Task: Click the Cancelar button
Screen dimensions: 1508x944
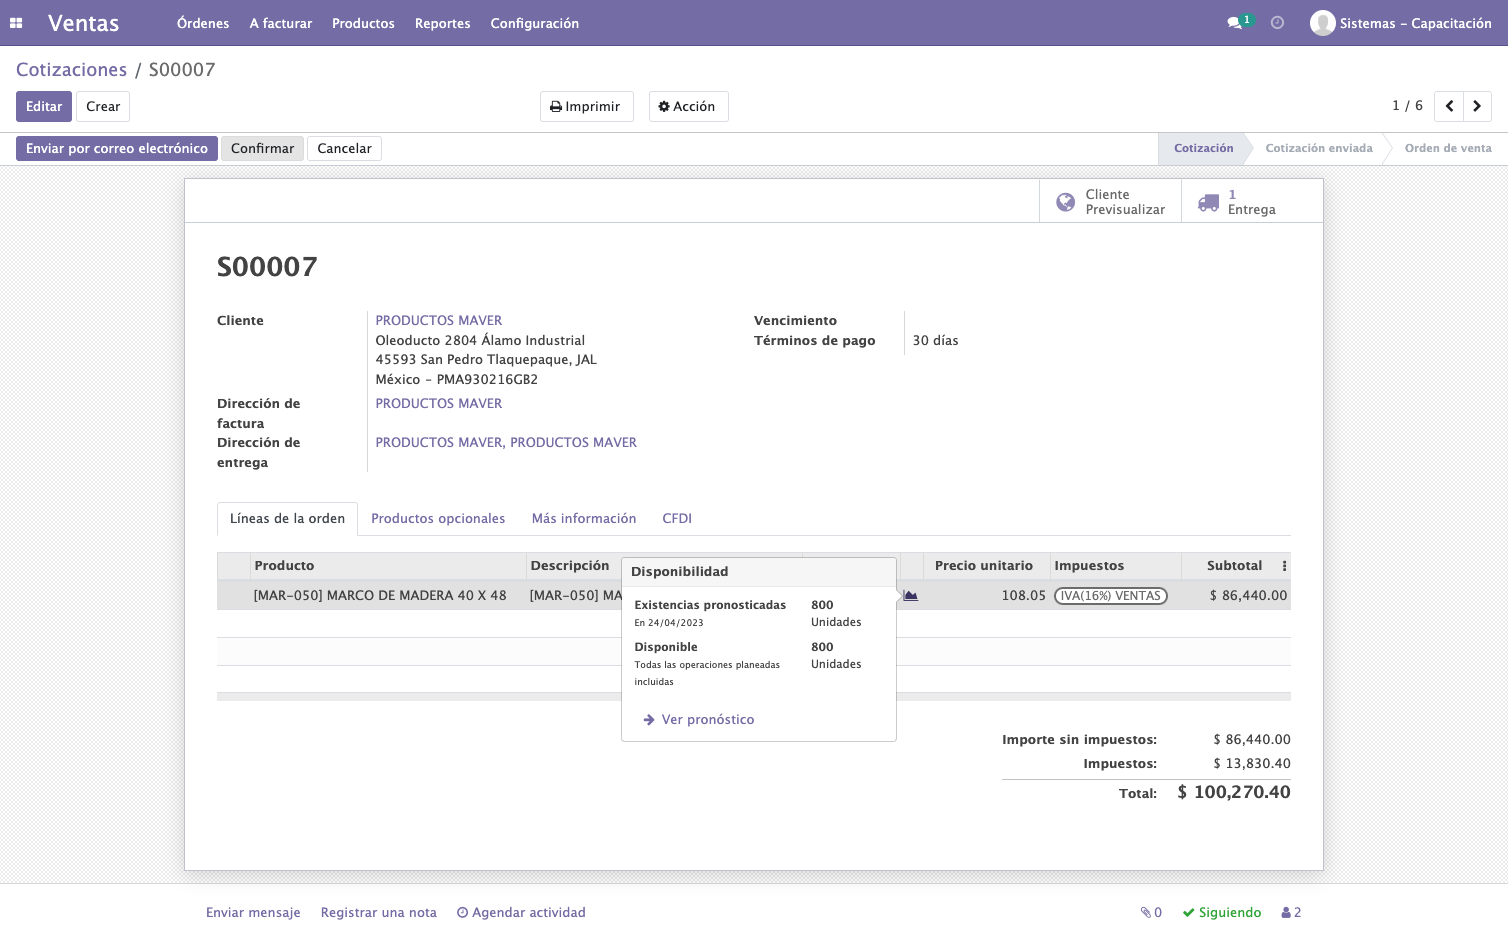Action: [x=344, y=148]
